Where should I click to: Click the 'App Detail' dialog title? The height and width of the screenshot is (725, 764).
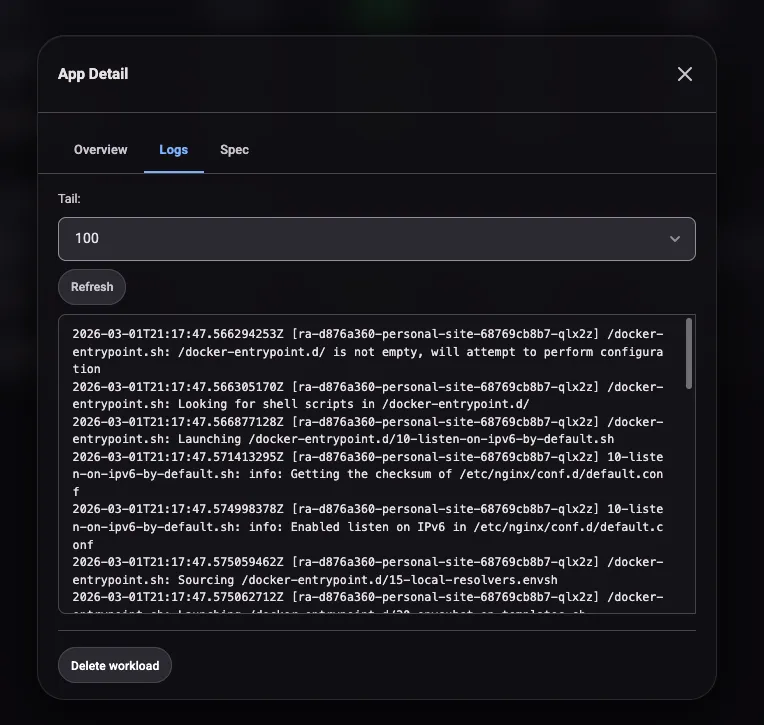(x=93, y=74)
